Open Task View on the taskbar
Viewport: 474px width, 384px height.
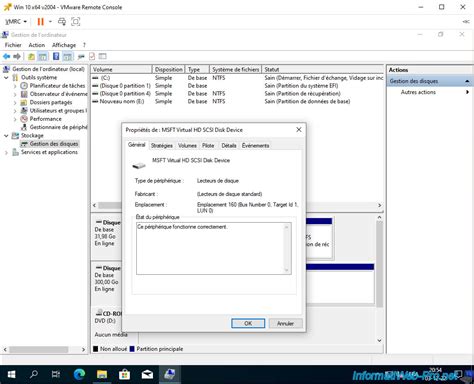[56, 375]
